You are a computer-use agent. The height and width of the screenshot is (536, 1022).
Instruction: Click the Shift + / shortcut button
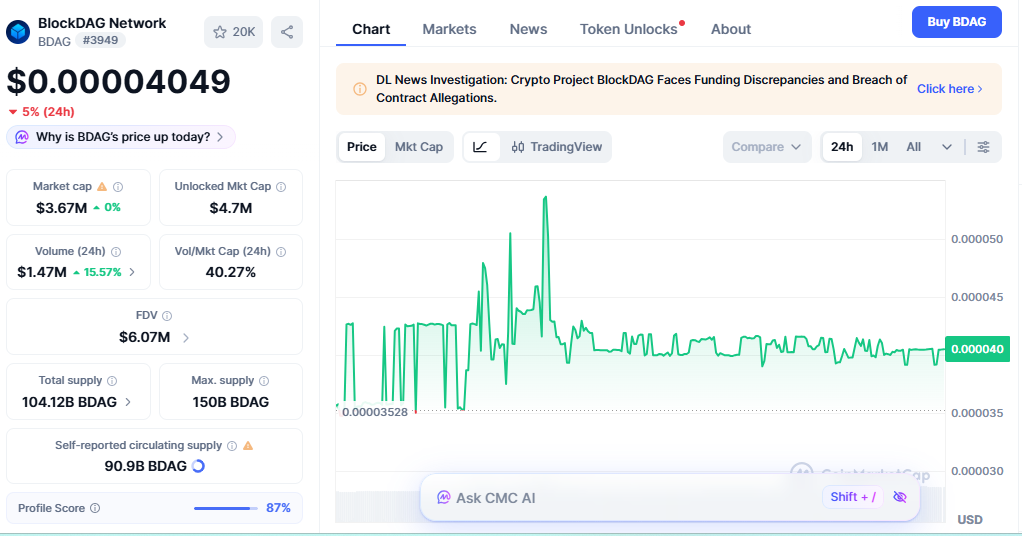853,497
